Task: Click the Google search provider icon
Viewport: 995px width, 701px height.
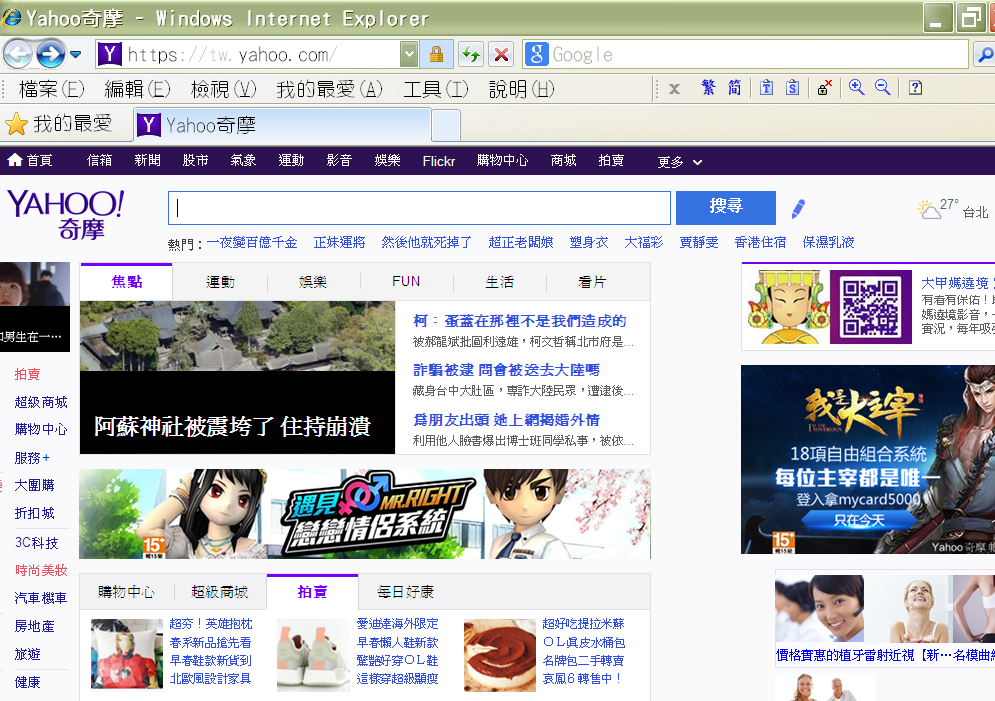Action: point(537,55)
